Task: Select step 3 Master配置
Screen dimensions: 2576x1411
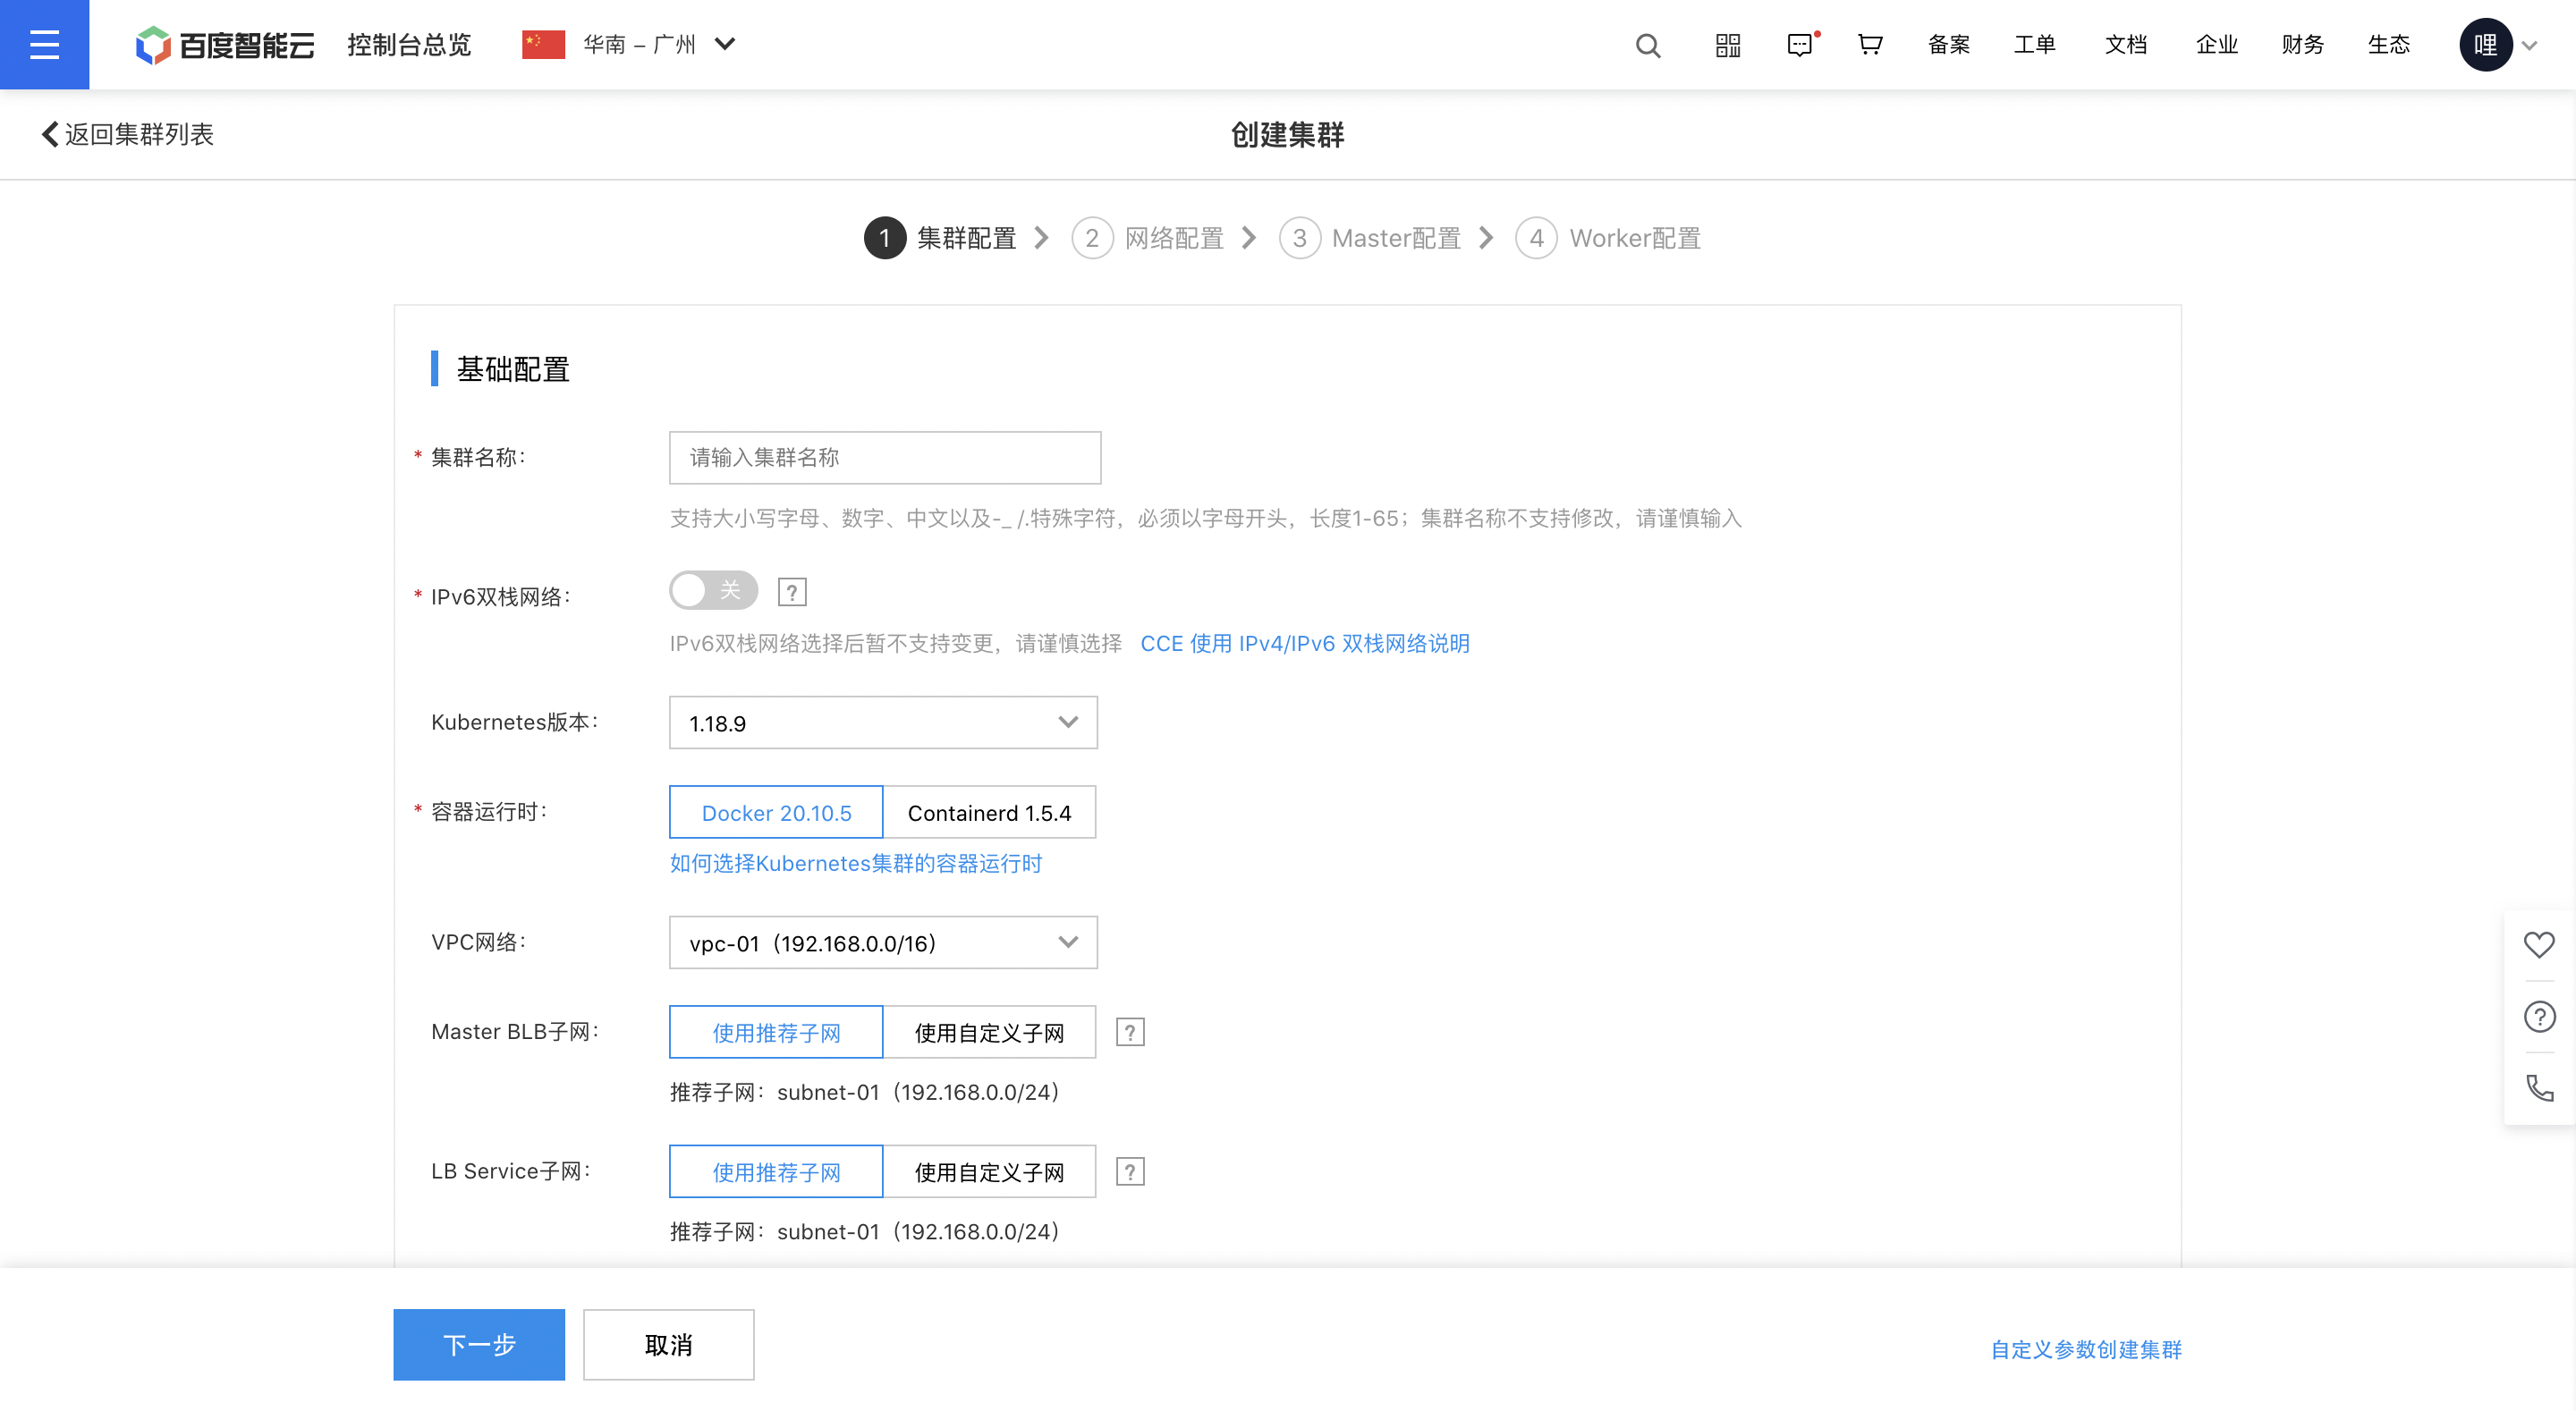Action: tap(1370, 238)
